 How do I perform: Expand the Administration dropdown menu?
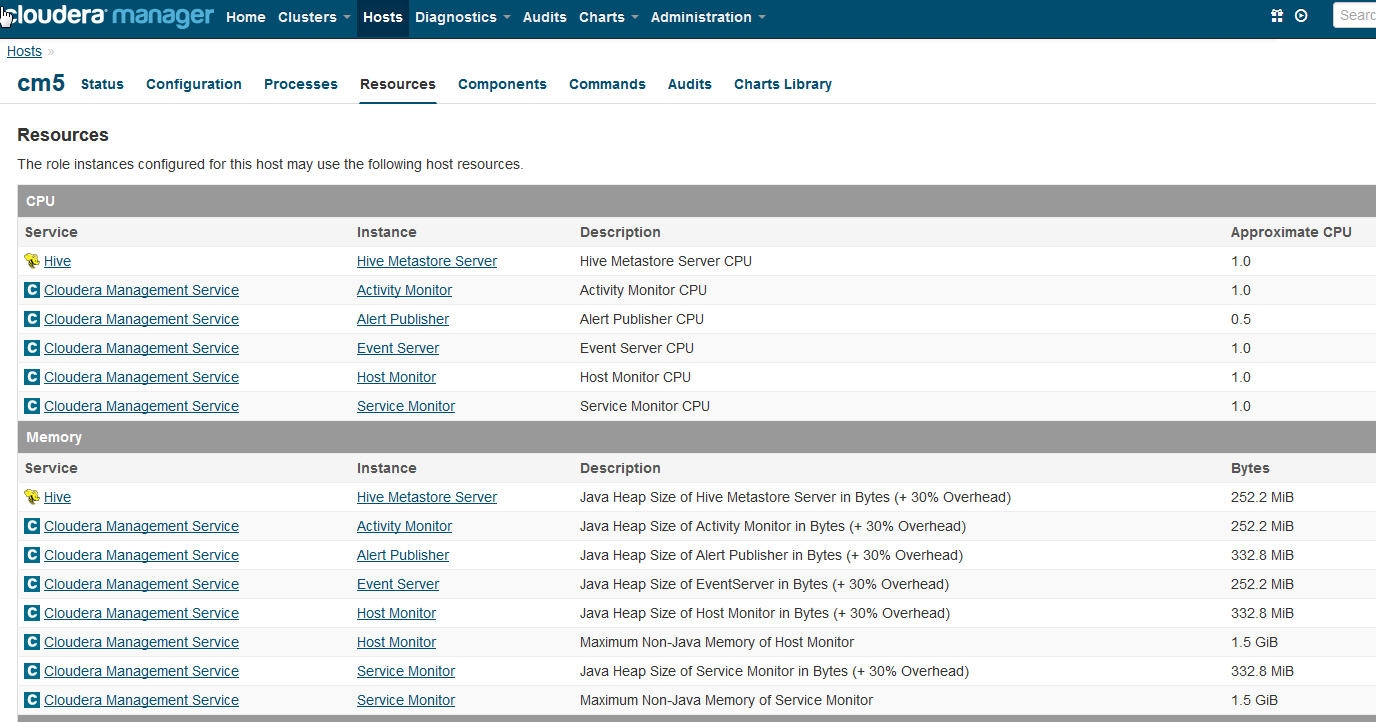pyautogui.click(x=708, y=17)
